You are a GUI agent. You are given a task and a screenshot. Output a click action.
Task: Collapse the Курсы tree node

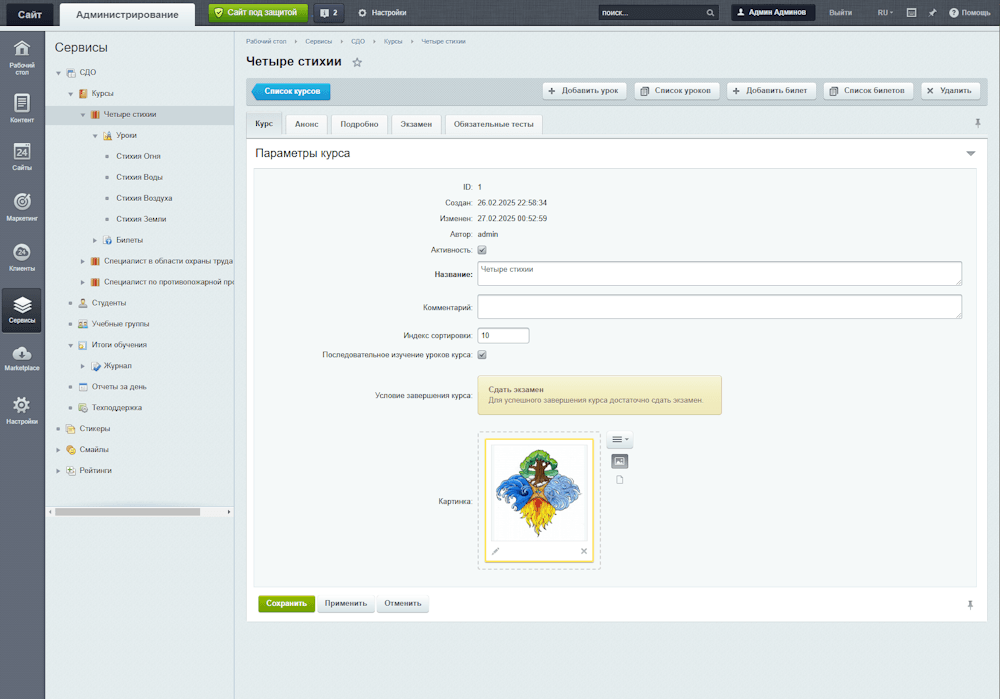click(71, 94)
